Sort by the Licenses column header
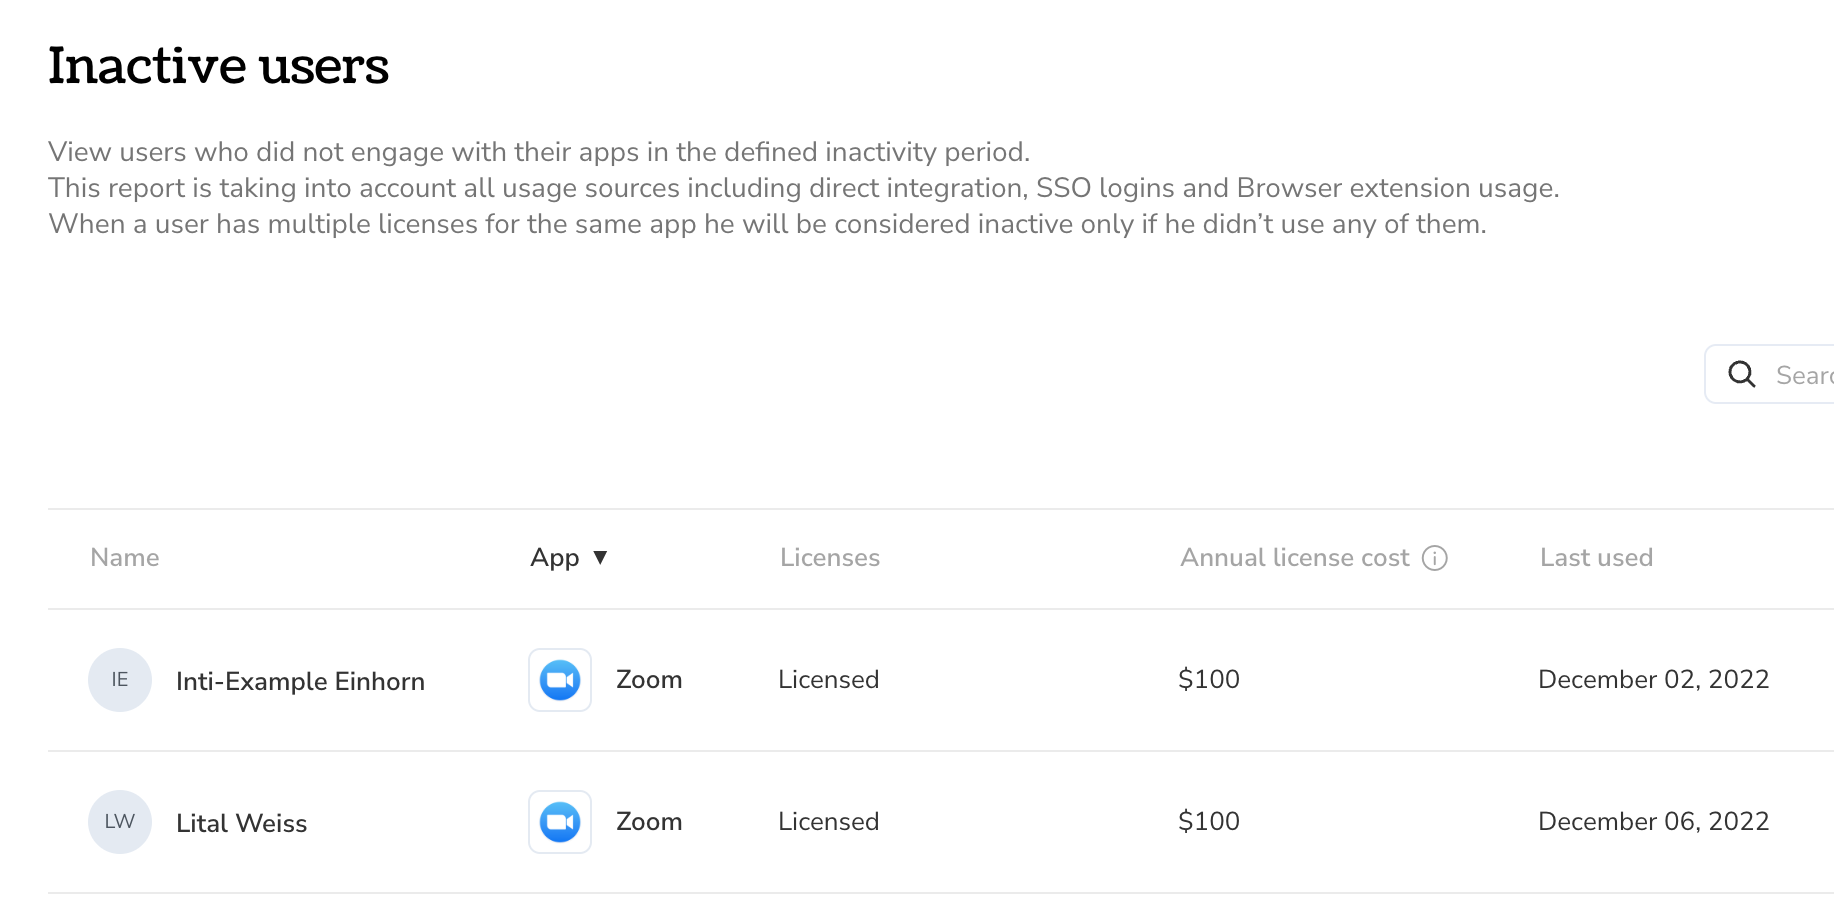This screenshot has height=916, width=1834. tap(830, 558)
